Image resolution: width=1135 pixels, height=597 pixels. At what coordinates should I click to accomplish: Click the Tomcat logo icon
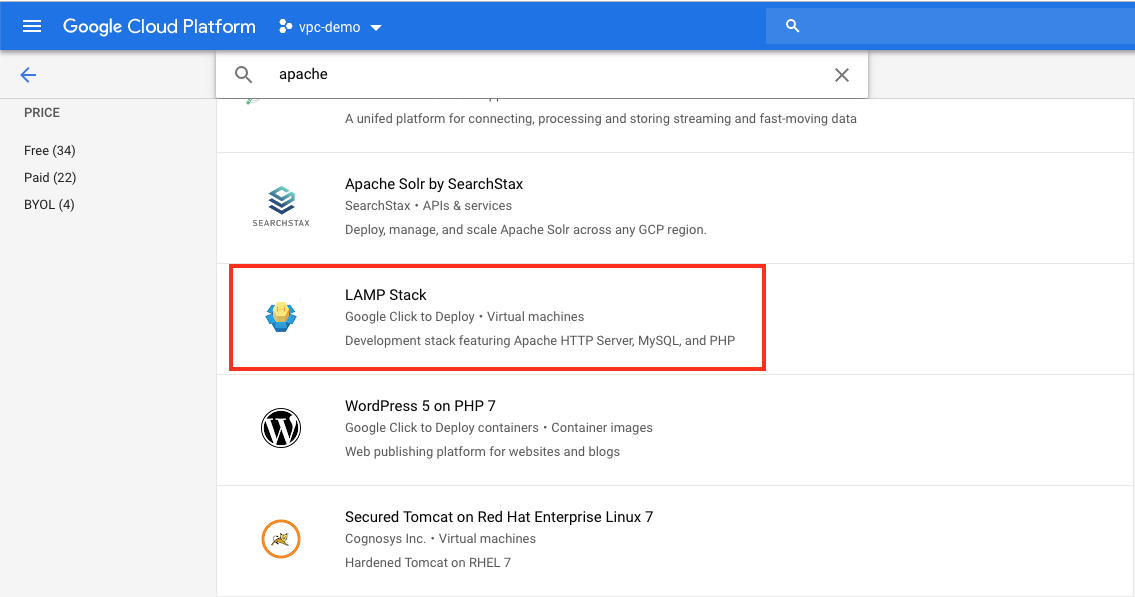pos(281,540)
